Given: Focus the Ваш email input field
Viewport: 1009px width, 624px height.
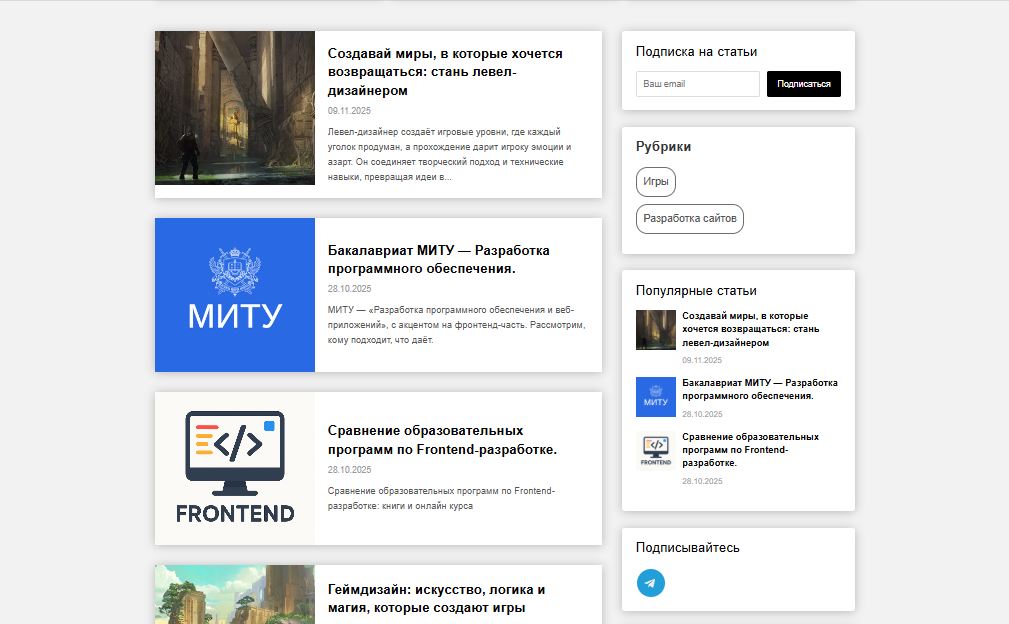Looking at the screenshot, I should coord(698,84).
